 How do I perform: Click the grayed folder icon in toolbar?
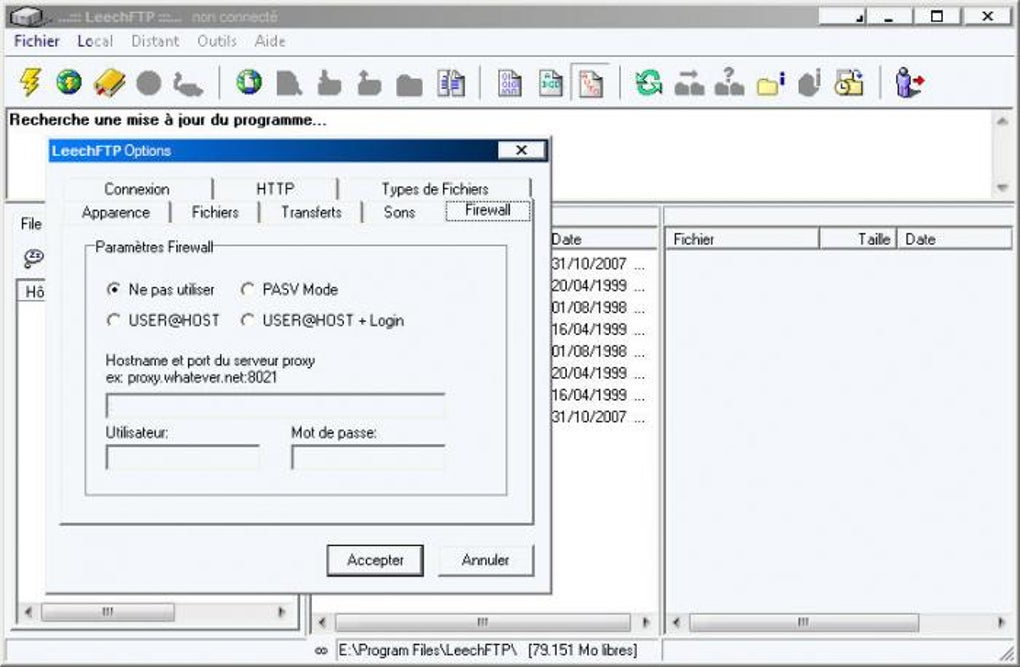coord(409,85)
